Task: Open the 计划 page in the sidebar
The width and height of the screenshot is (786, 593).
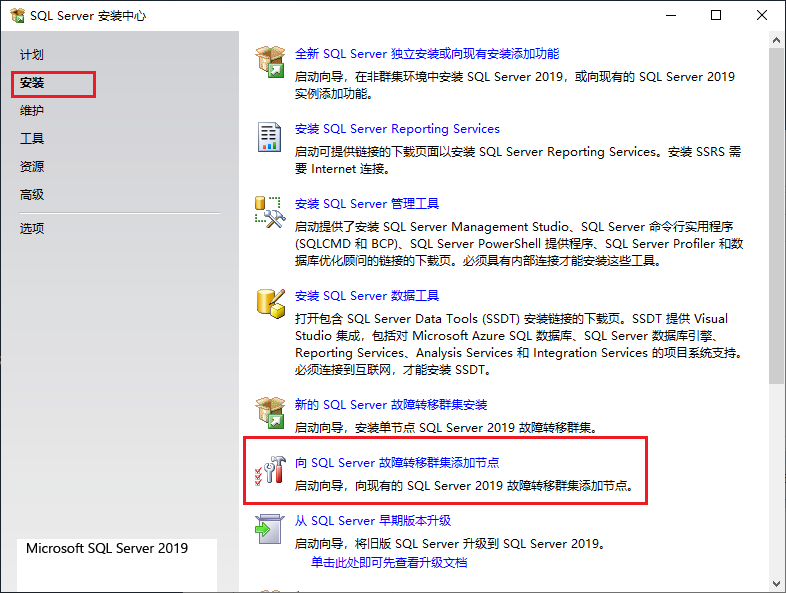Action: (32, 55)
